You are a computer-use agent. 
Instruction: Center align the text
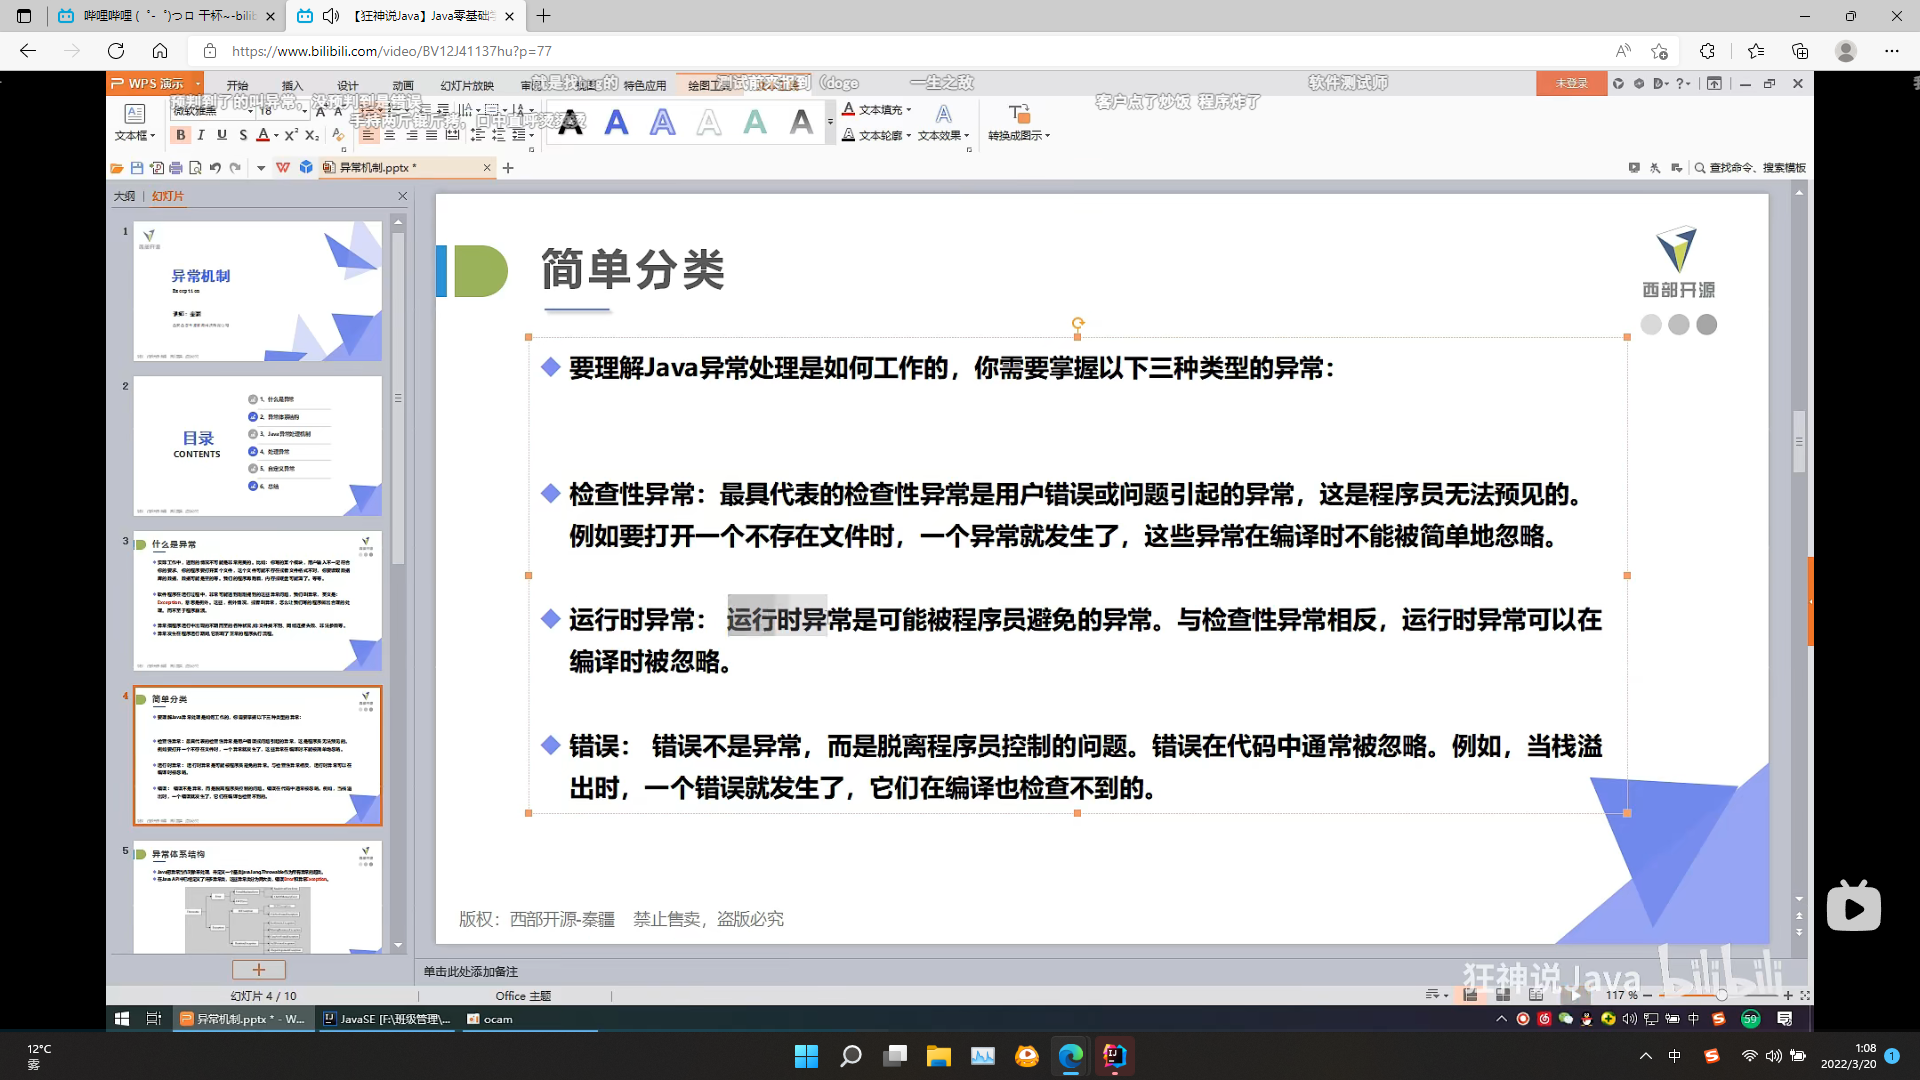[x=390, y=135]
